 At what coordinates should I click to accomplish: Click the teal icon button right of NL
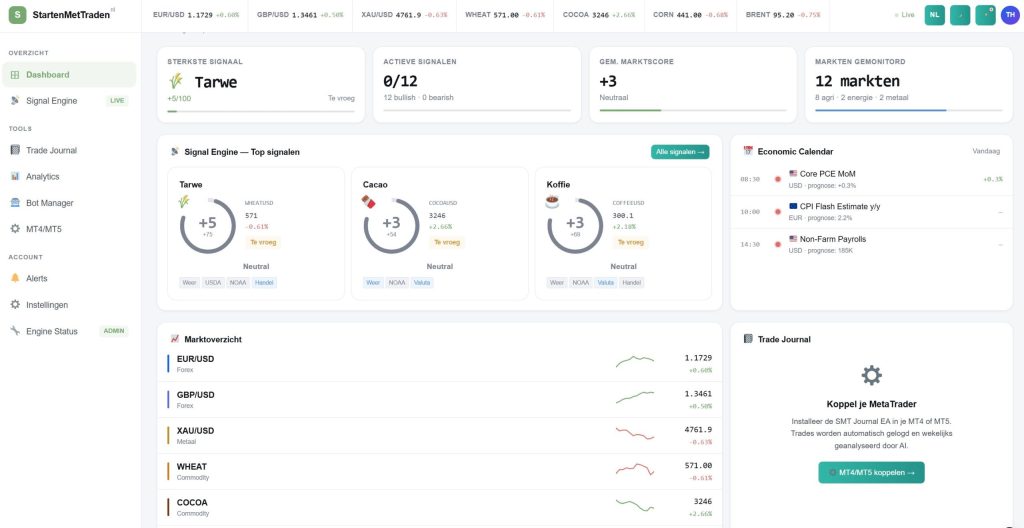959,15
